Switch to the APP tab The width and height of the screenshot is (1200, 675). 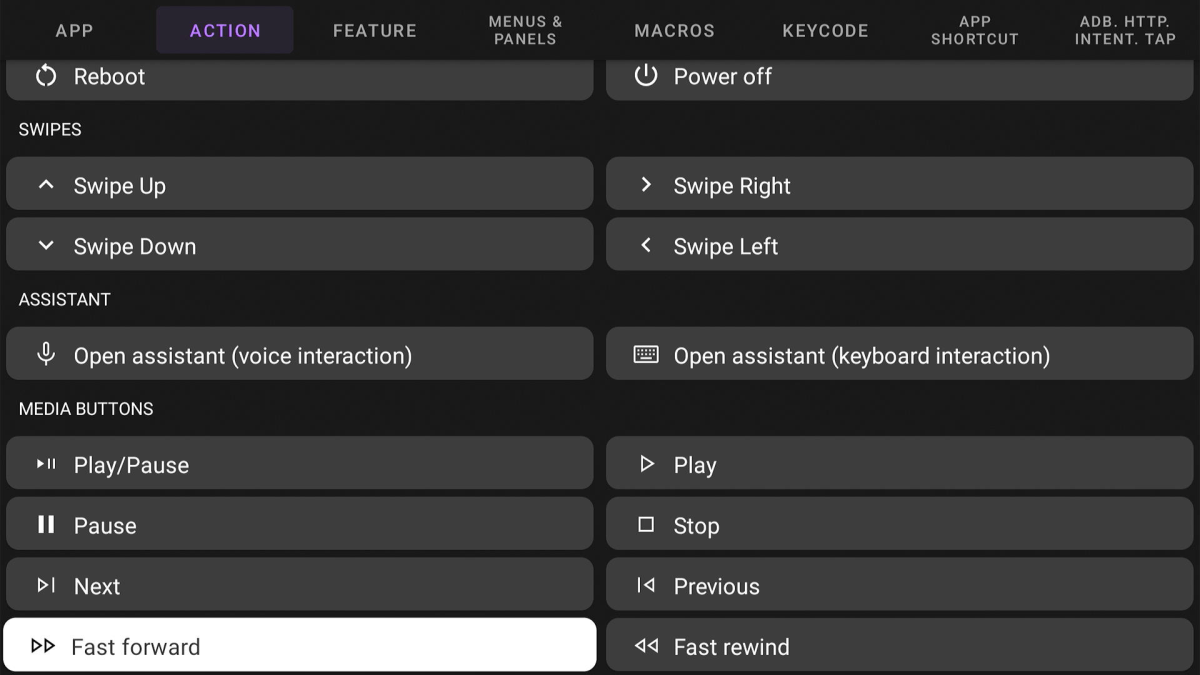tap(74, 30)
